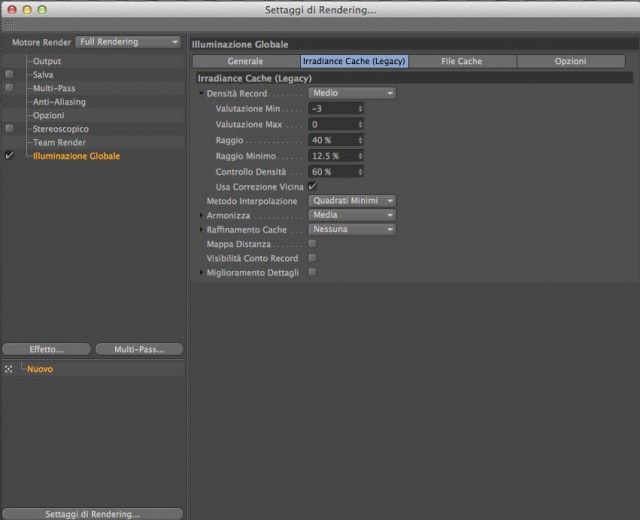Open the Motore Render dropdown

tap(128, 42)
